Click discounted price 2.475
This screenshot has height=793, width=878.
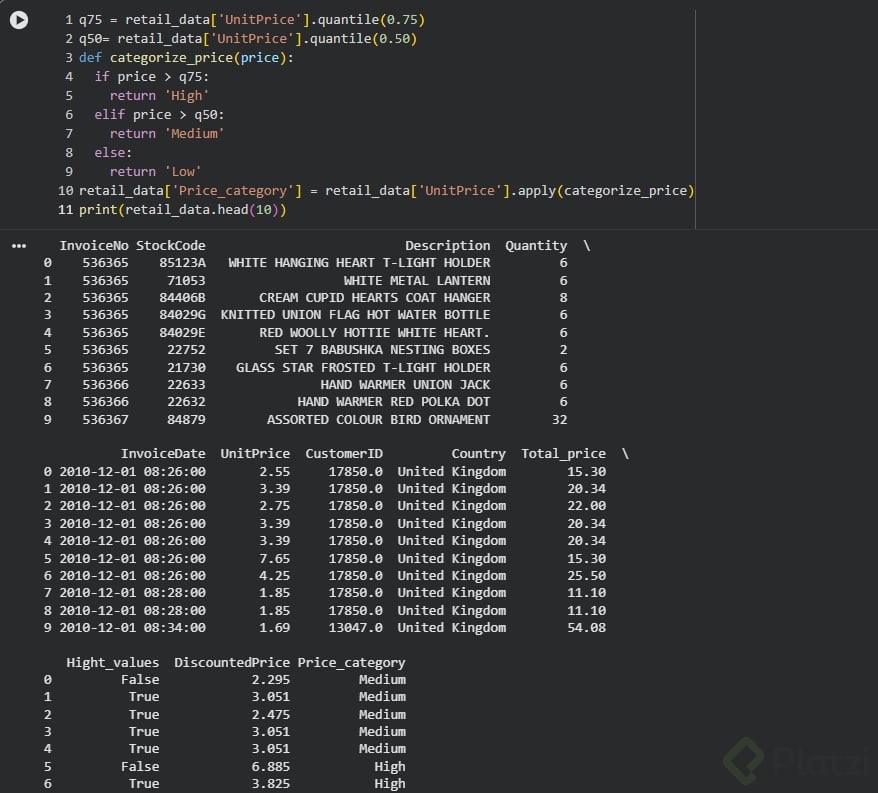click(270, 715)
